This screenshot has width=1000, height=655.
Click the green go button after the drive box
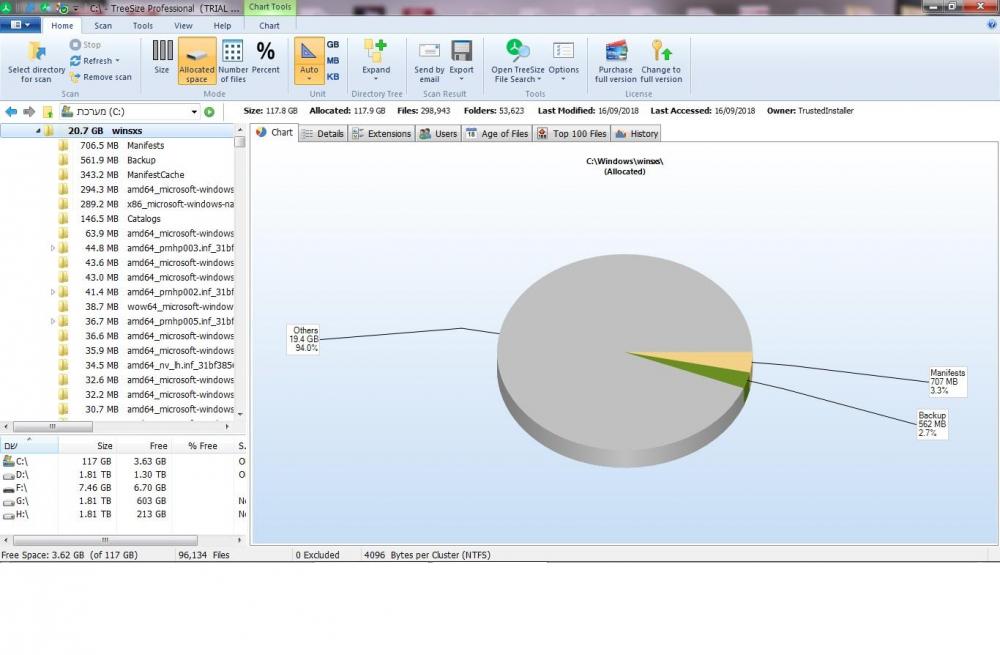coord(209,112)
